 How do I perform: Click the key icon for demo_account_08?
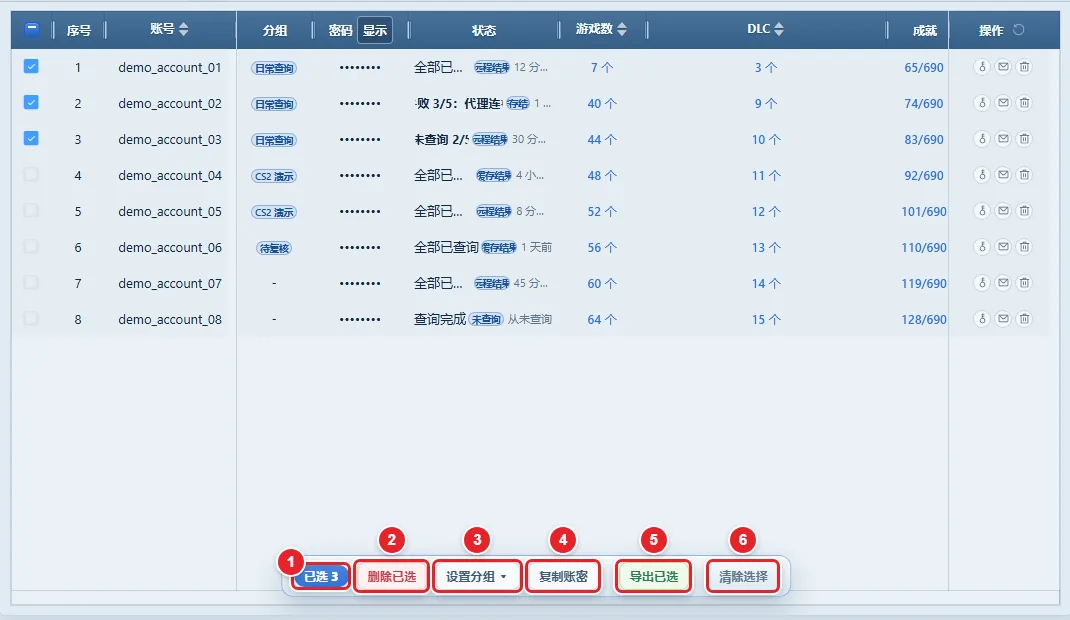(982, 319)
